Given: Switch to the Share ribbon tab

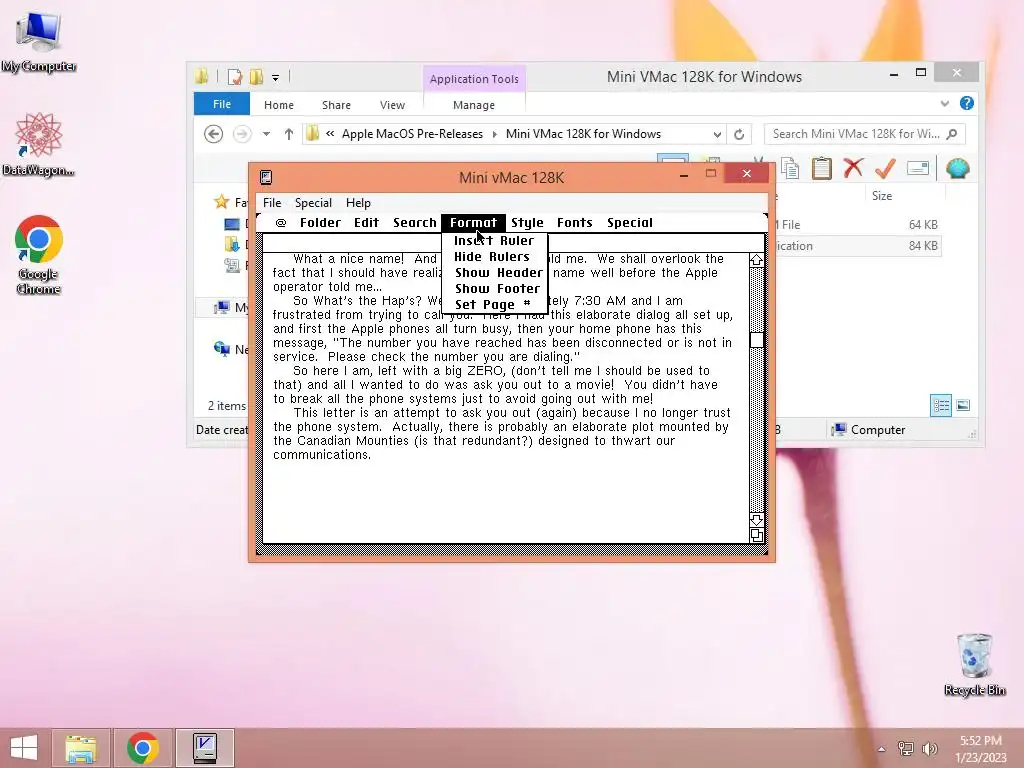Looking at the screenshot, I should pos(336,104).
